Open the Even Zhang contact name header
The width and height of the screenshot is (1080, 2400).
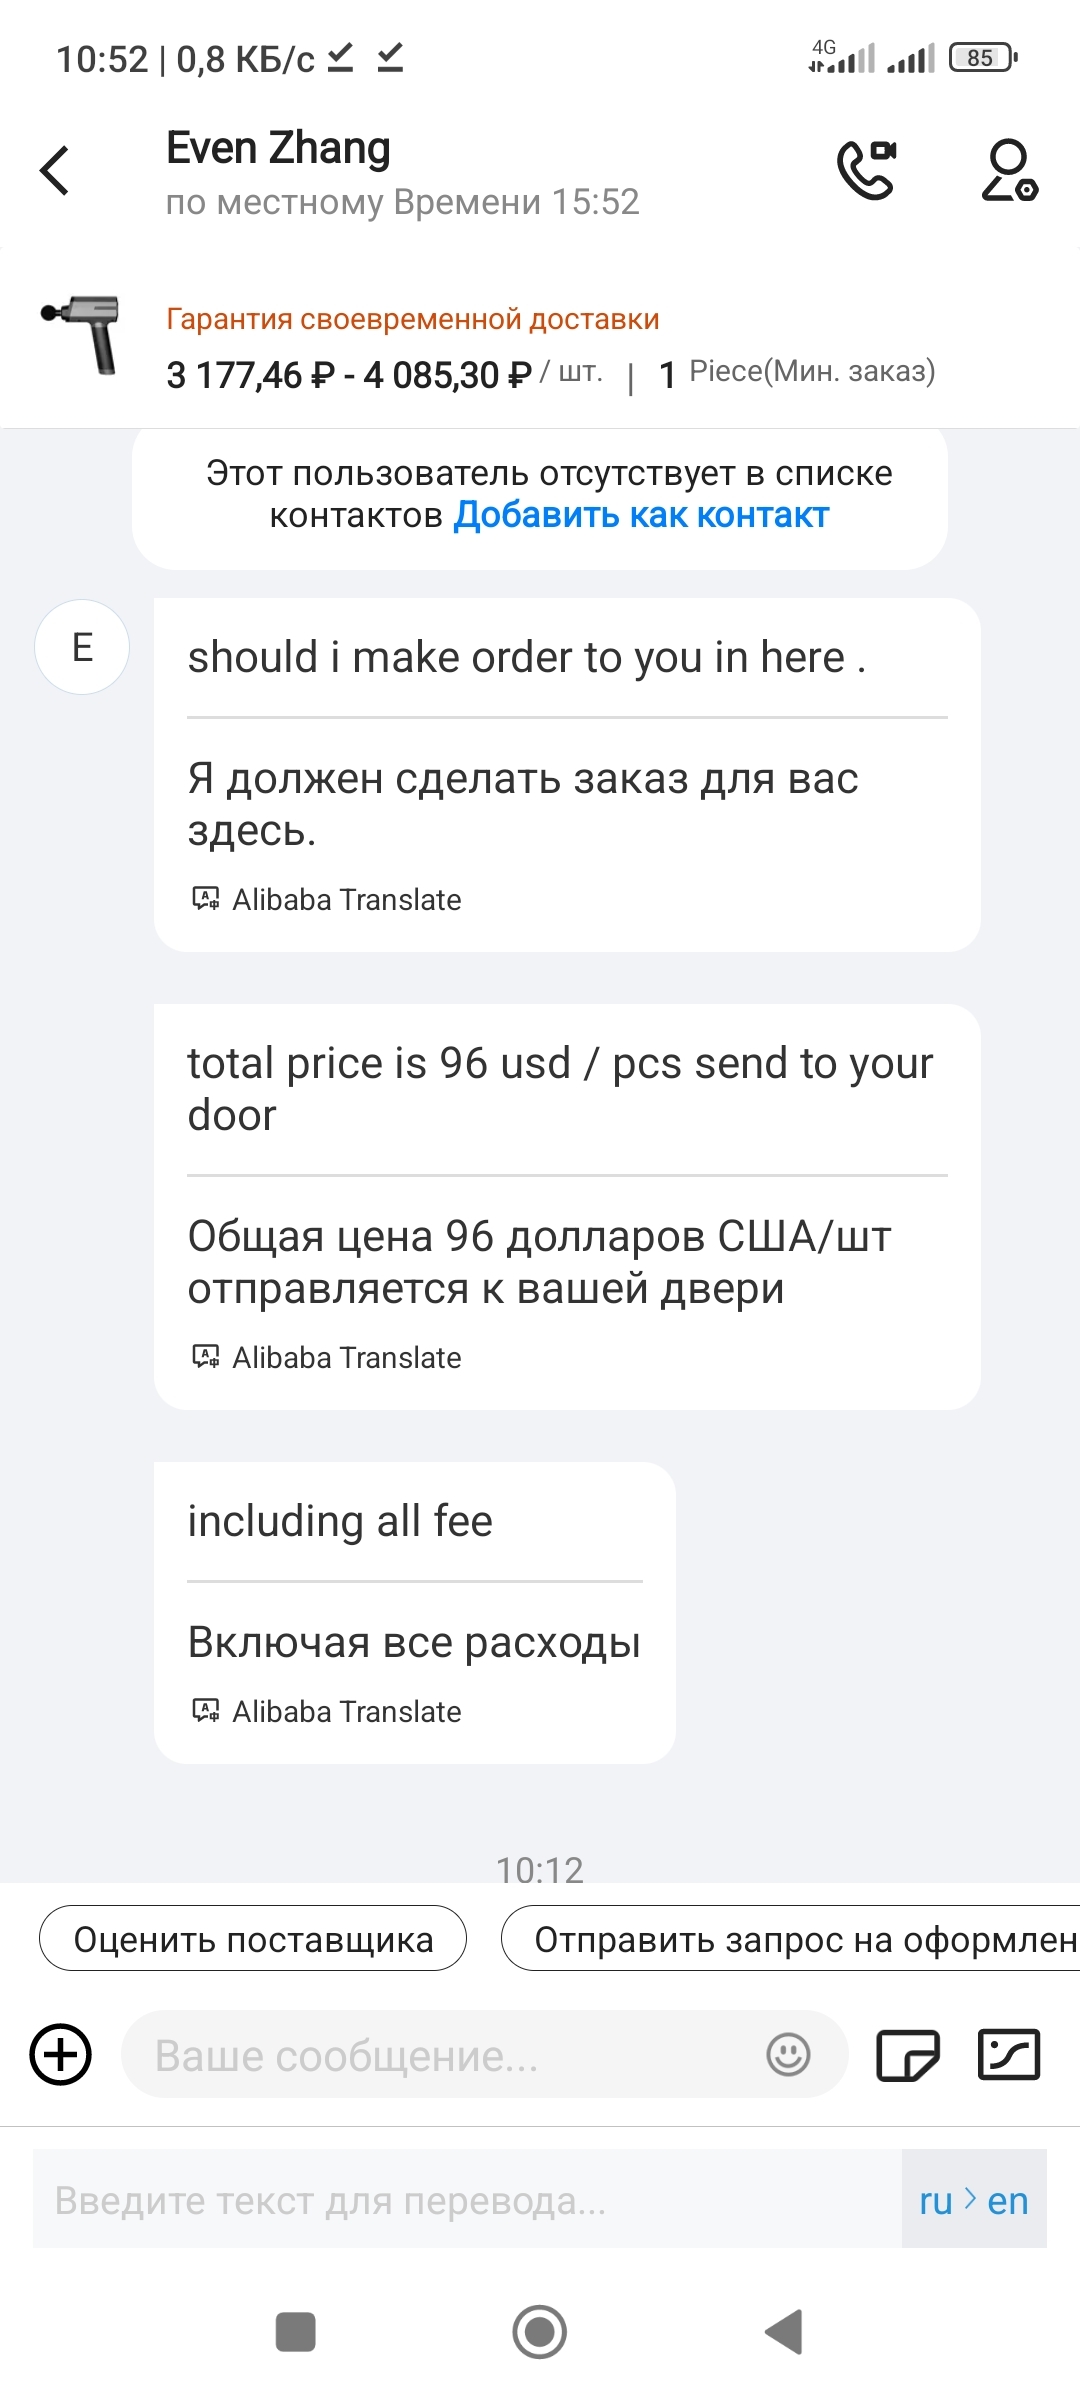[278, 148]
